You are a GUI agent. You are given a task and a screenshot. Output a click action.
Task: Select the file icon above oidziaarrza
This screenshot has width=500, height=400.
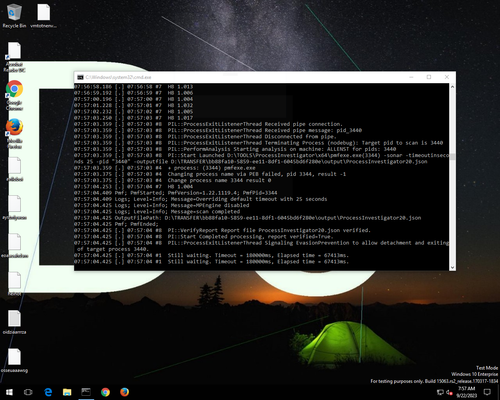[x=14, y=284]
